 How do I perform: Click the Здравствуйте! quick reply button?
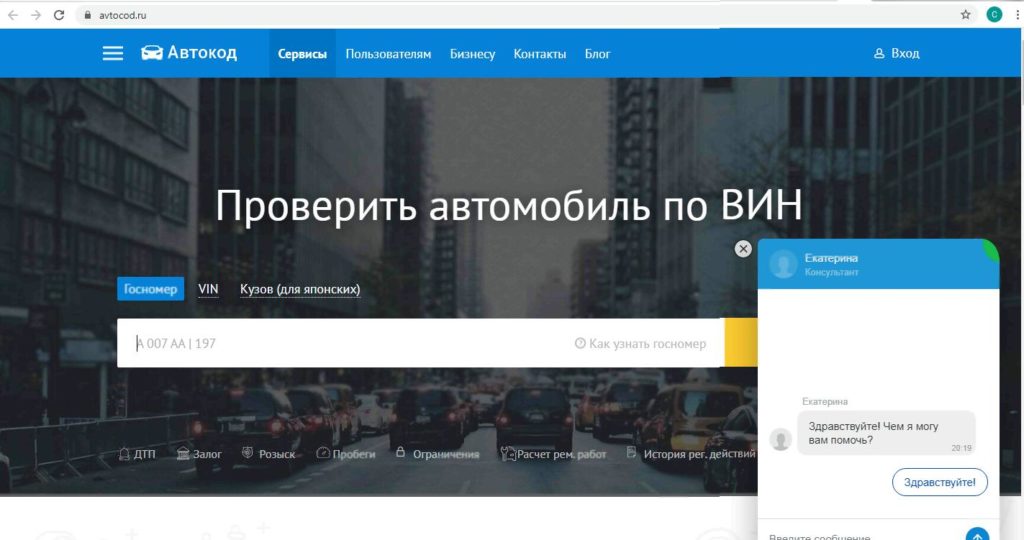(x=939, y=482)
